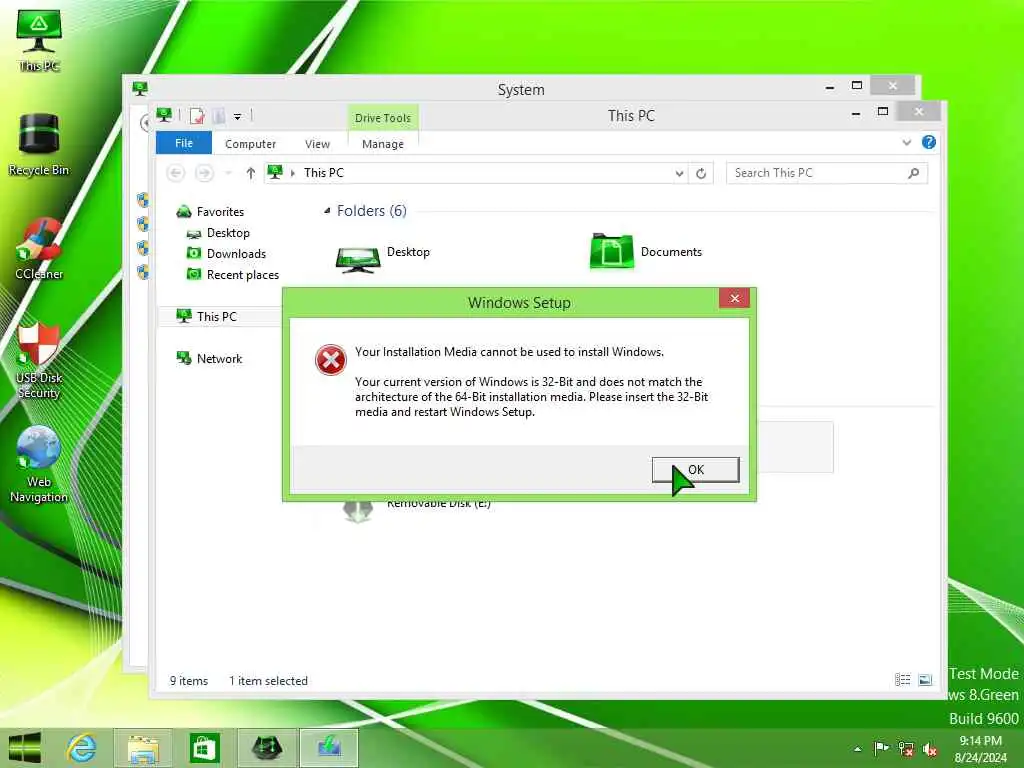
Task: Select the Drive Tools contextual tab
Action: [383, 118]
